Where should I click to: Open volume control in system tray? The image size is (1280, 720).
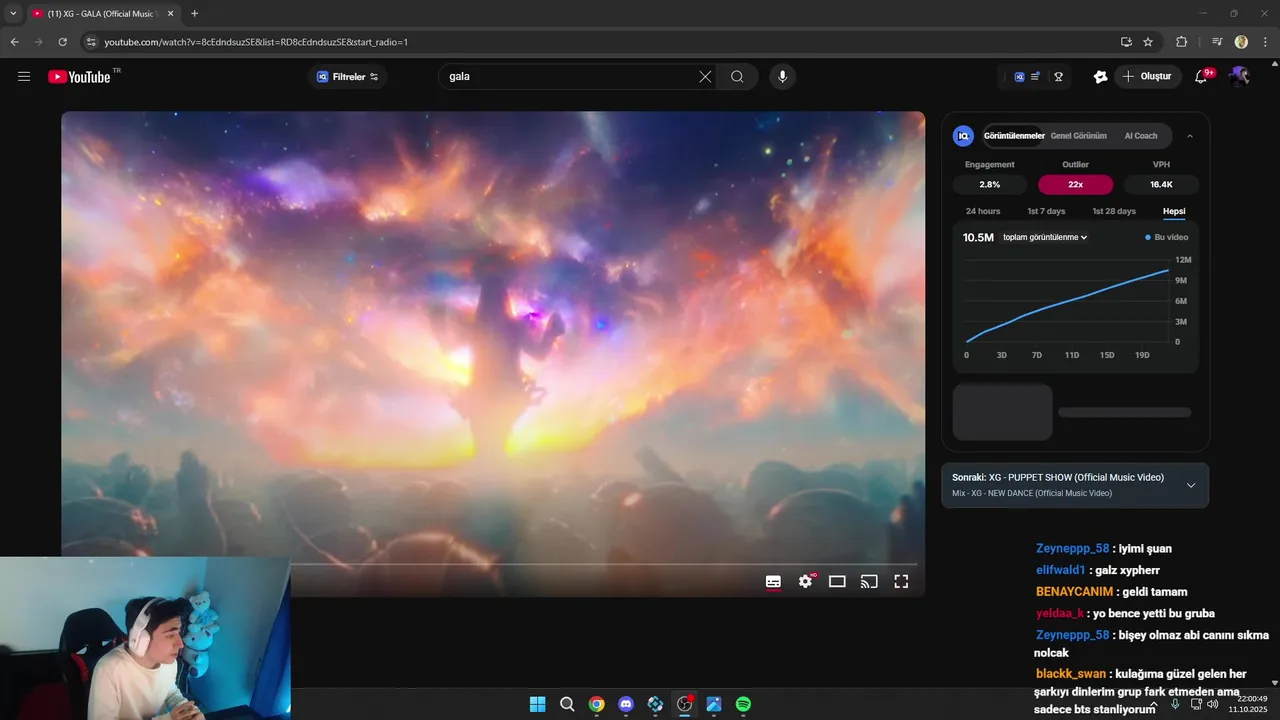(1213, 704)
